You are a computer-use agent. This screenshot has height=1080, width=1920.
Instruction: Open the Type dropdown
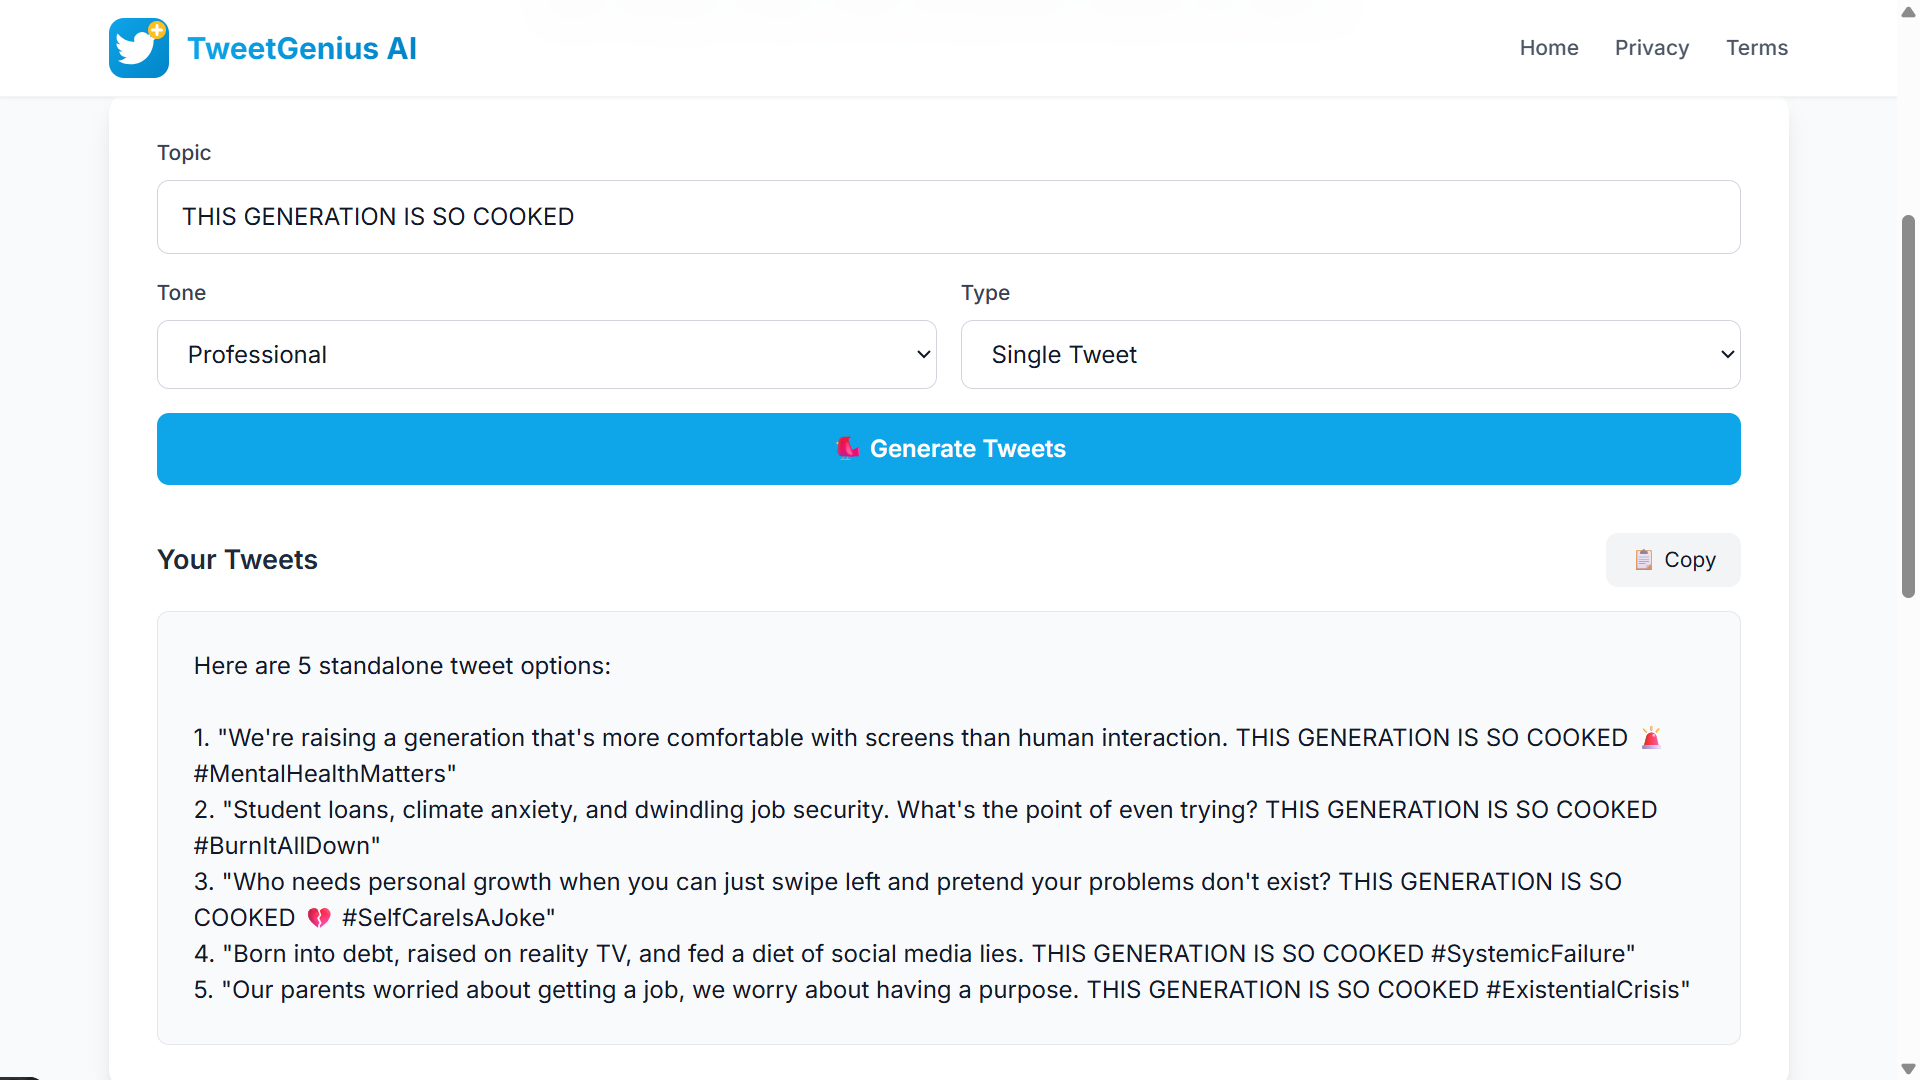pyautogui.click(x=1350, y=354)
